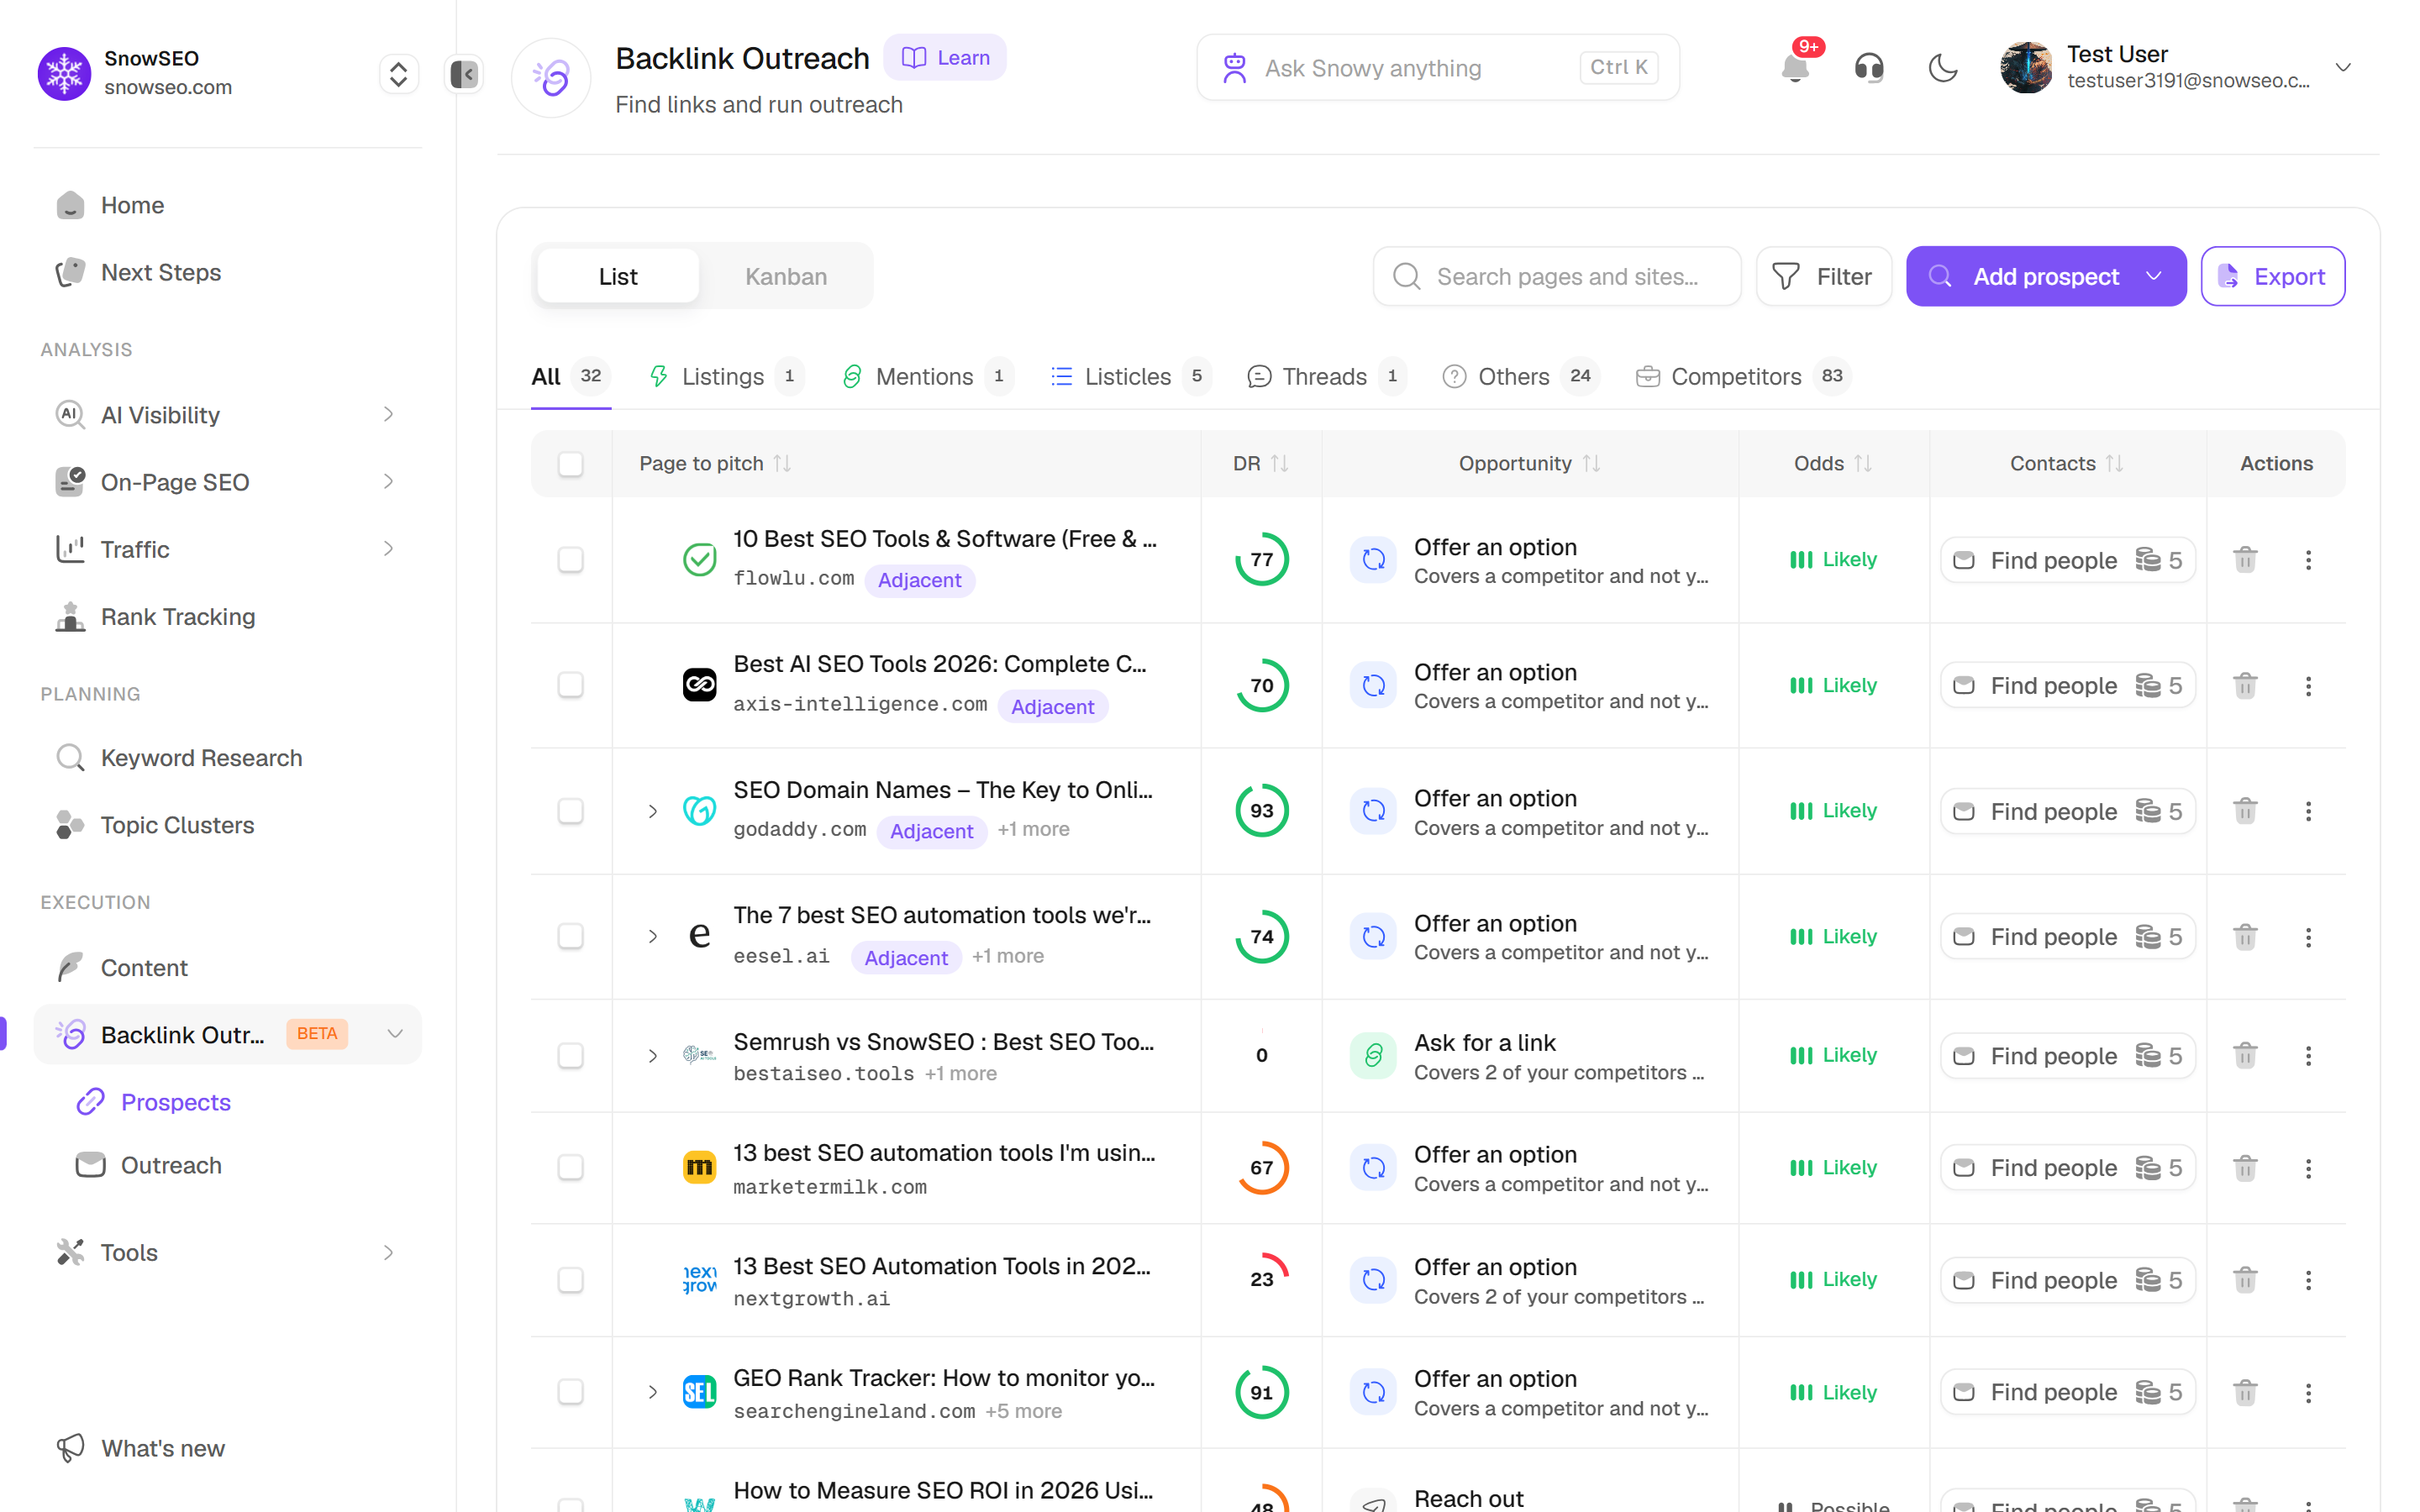This screenshot has width=2420, height=1512.
Task: Click the DR 67 score gauge
Action: pyautogui.click(x=1261, y=1168)
